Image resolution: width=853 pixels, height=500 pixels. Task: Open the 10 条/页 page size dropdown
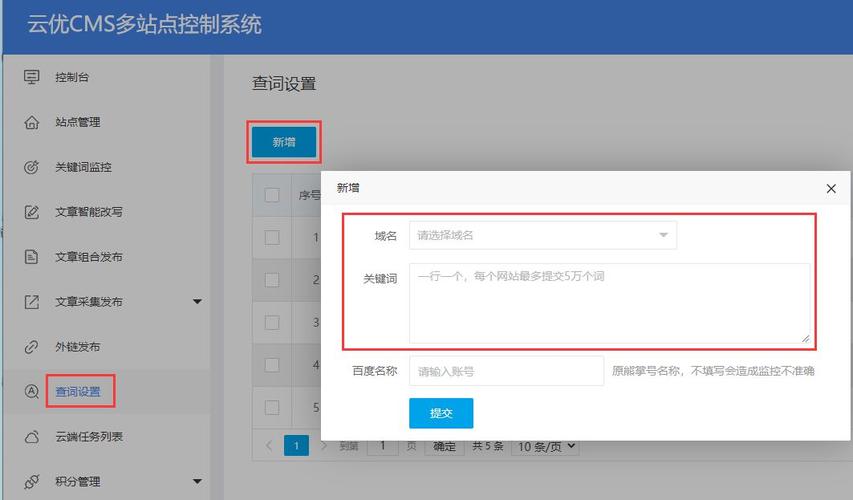coord(545,447)
